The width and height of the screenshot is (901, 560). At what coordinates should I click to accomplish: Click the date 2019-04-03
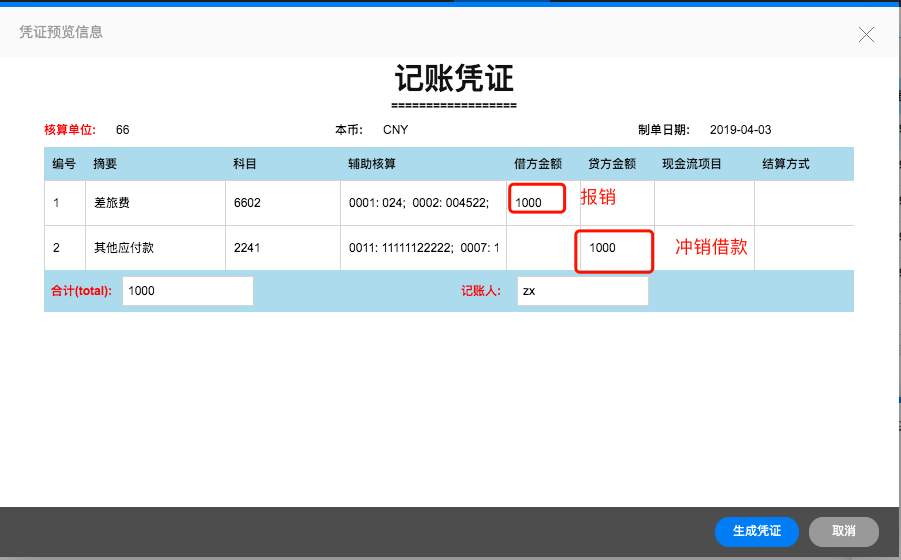point(740,130)
